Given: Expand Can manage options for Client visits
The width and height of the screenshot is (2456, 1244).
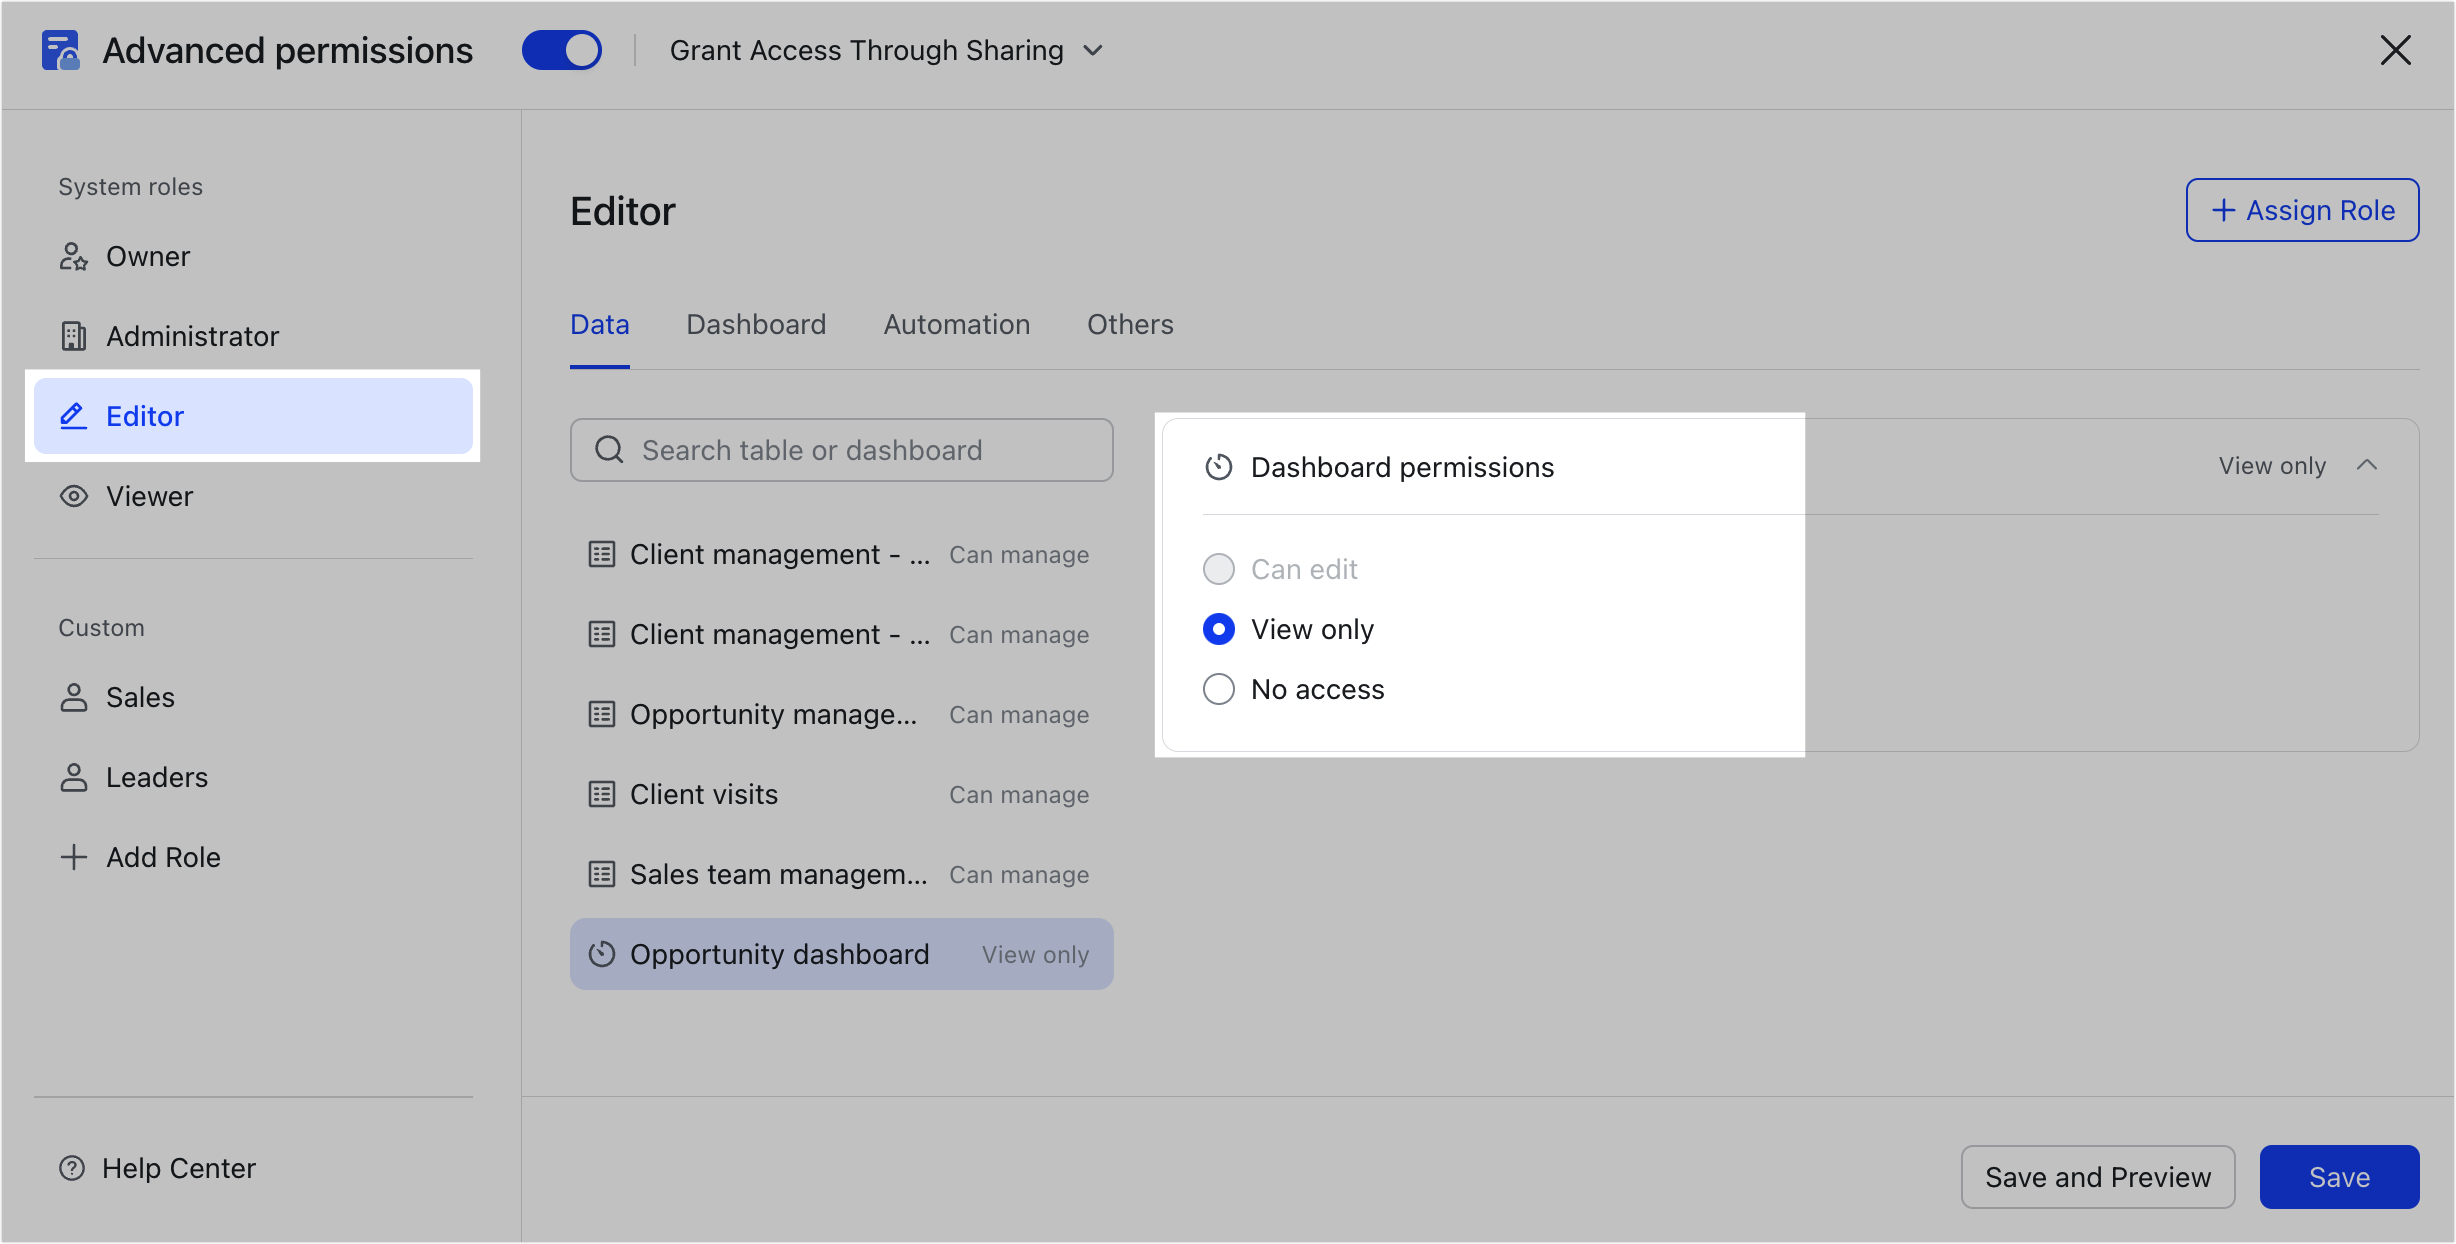Looking at the screenshot, I should pyautogui.click(x=1019, y=794).
